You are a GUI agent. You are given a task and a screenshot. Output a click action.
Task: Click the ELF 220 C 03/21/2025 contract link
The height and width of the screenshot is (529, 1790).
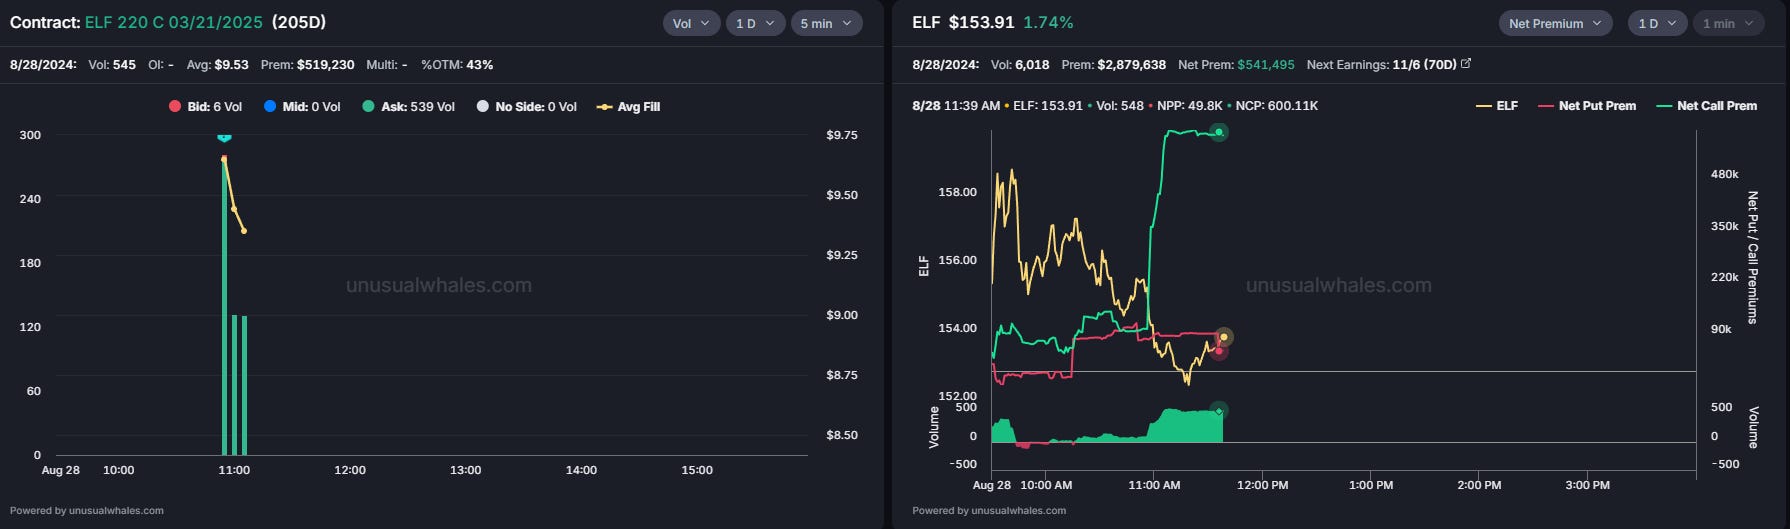click(x=174, y=22)
